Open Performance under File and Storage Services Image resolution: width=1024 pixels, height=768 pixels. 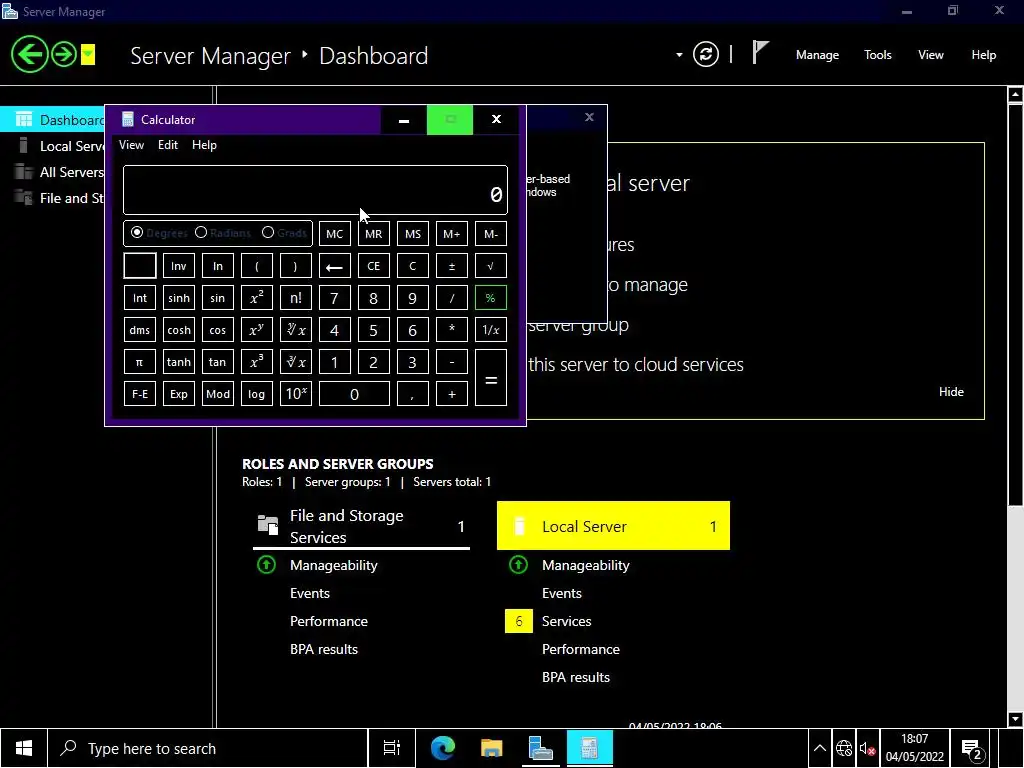(x=328, y=621)
